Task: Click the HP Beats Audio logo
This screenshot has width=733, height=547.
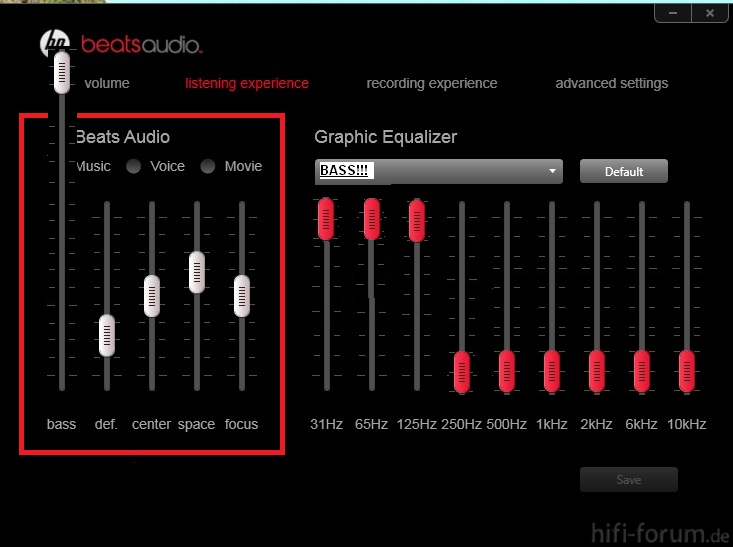Action: (120, 44)
